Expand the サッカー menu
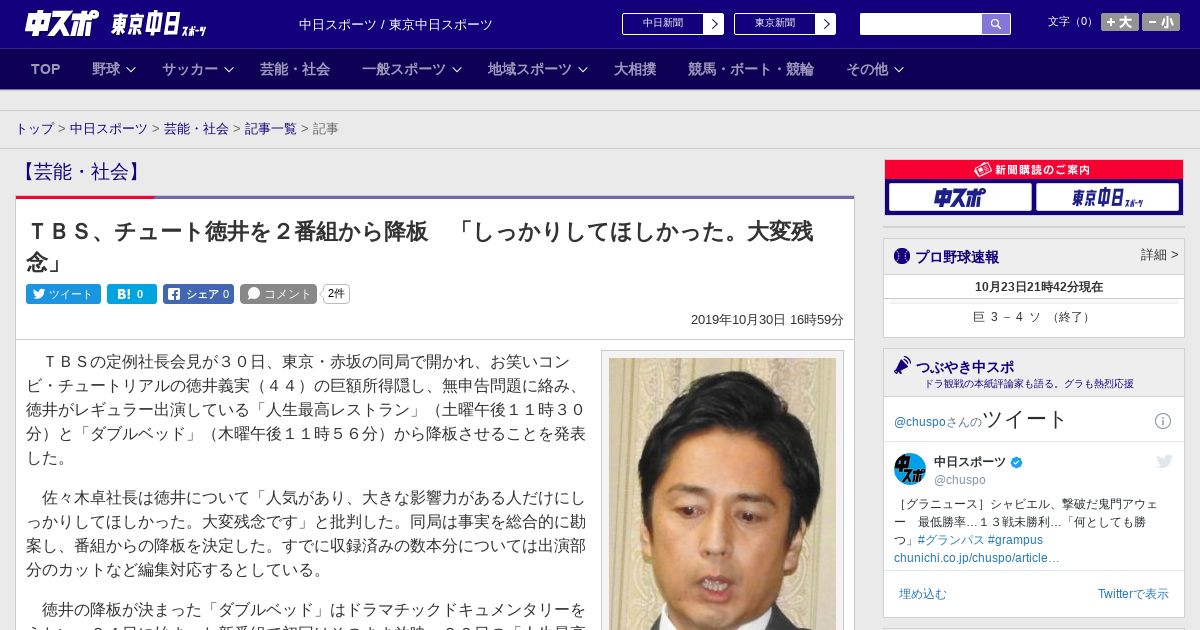This screenshot has height=630, width=1200. [x=198, y=69]
